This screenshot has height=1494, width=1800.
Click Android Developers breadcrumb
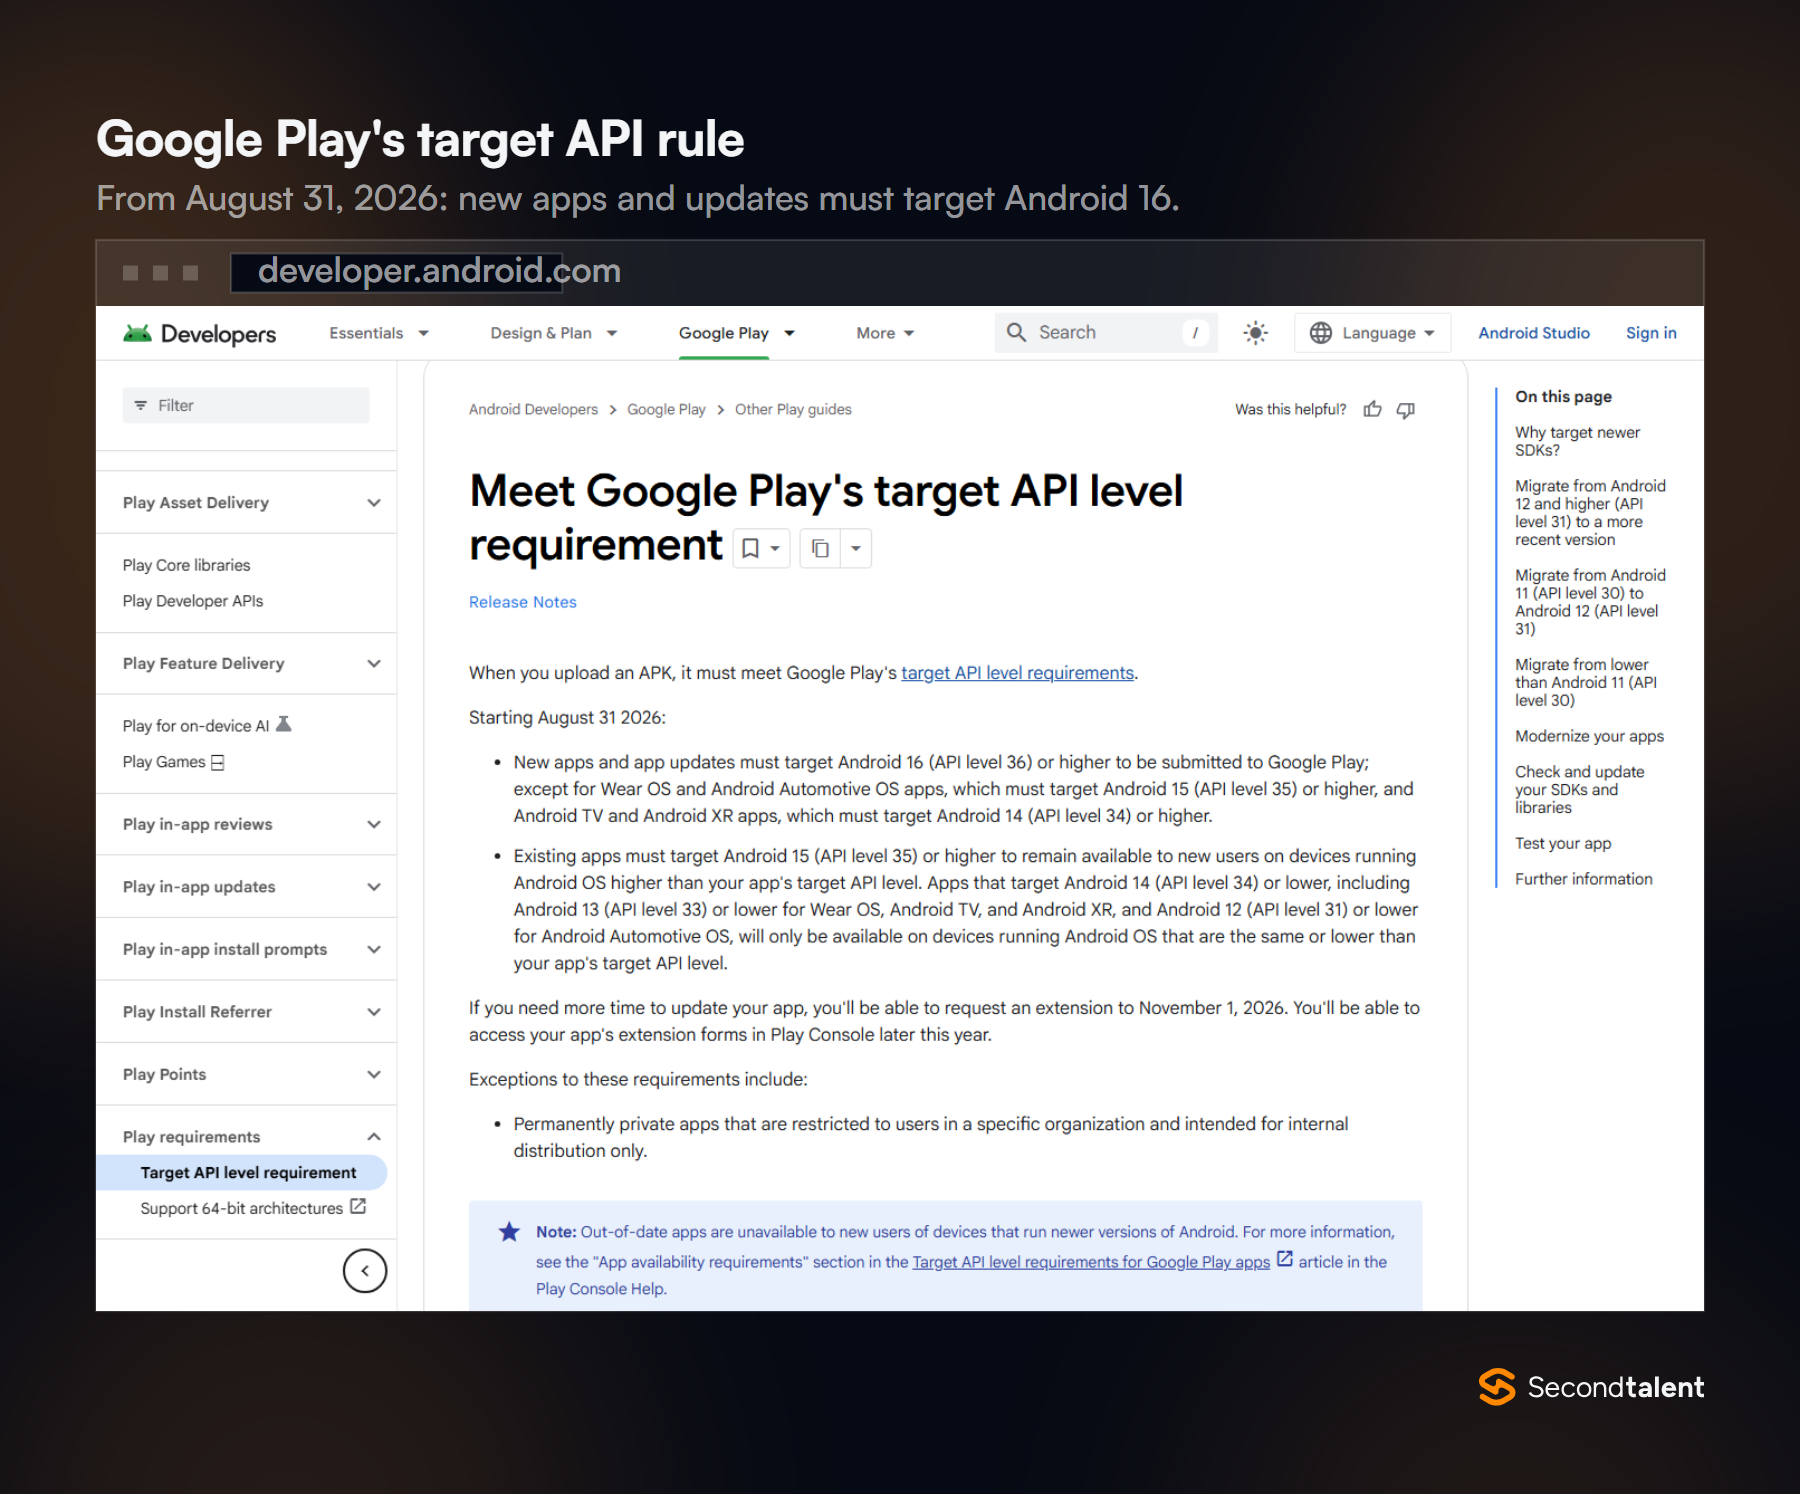point(533,409)
